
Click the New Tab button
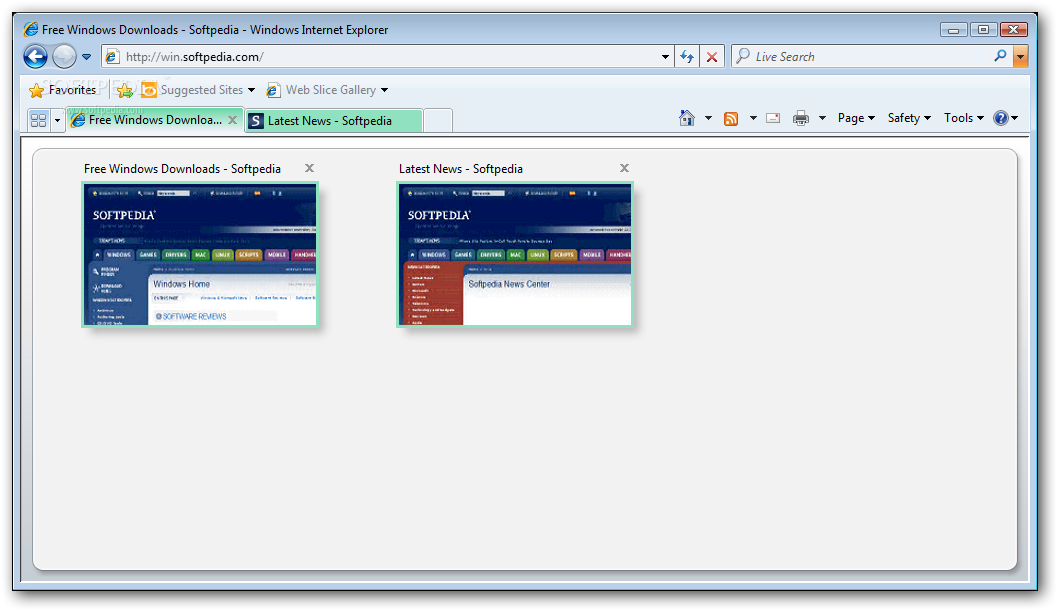[438, 120]
